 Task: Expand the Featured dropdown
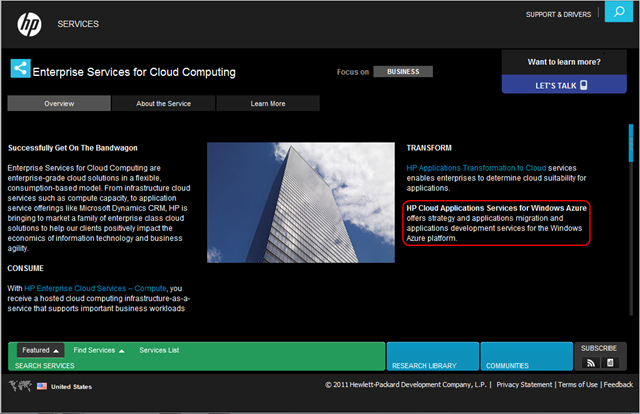40,350
